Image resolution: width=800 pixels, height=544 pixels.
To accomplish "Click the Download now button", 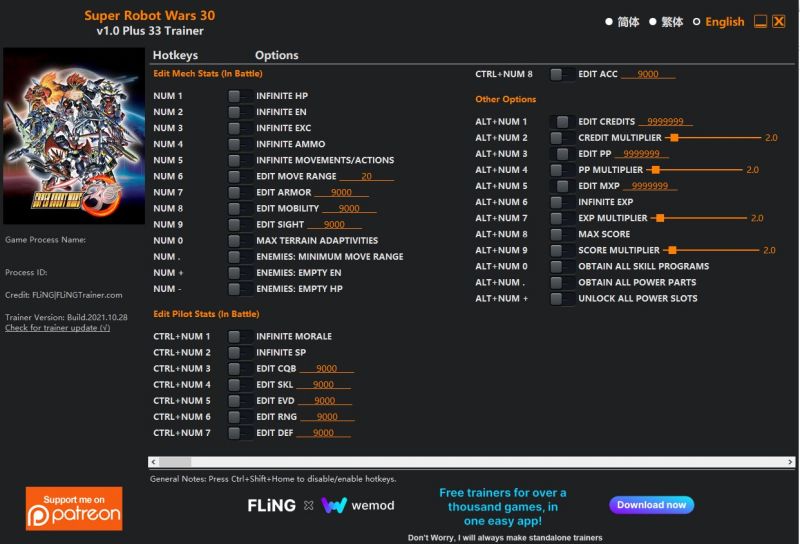I will click(652, 505).
